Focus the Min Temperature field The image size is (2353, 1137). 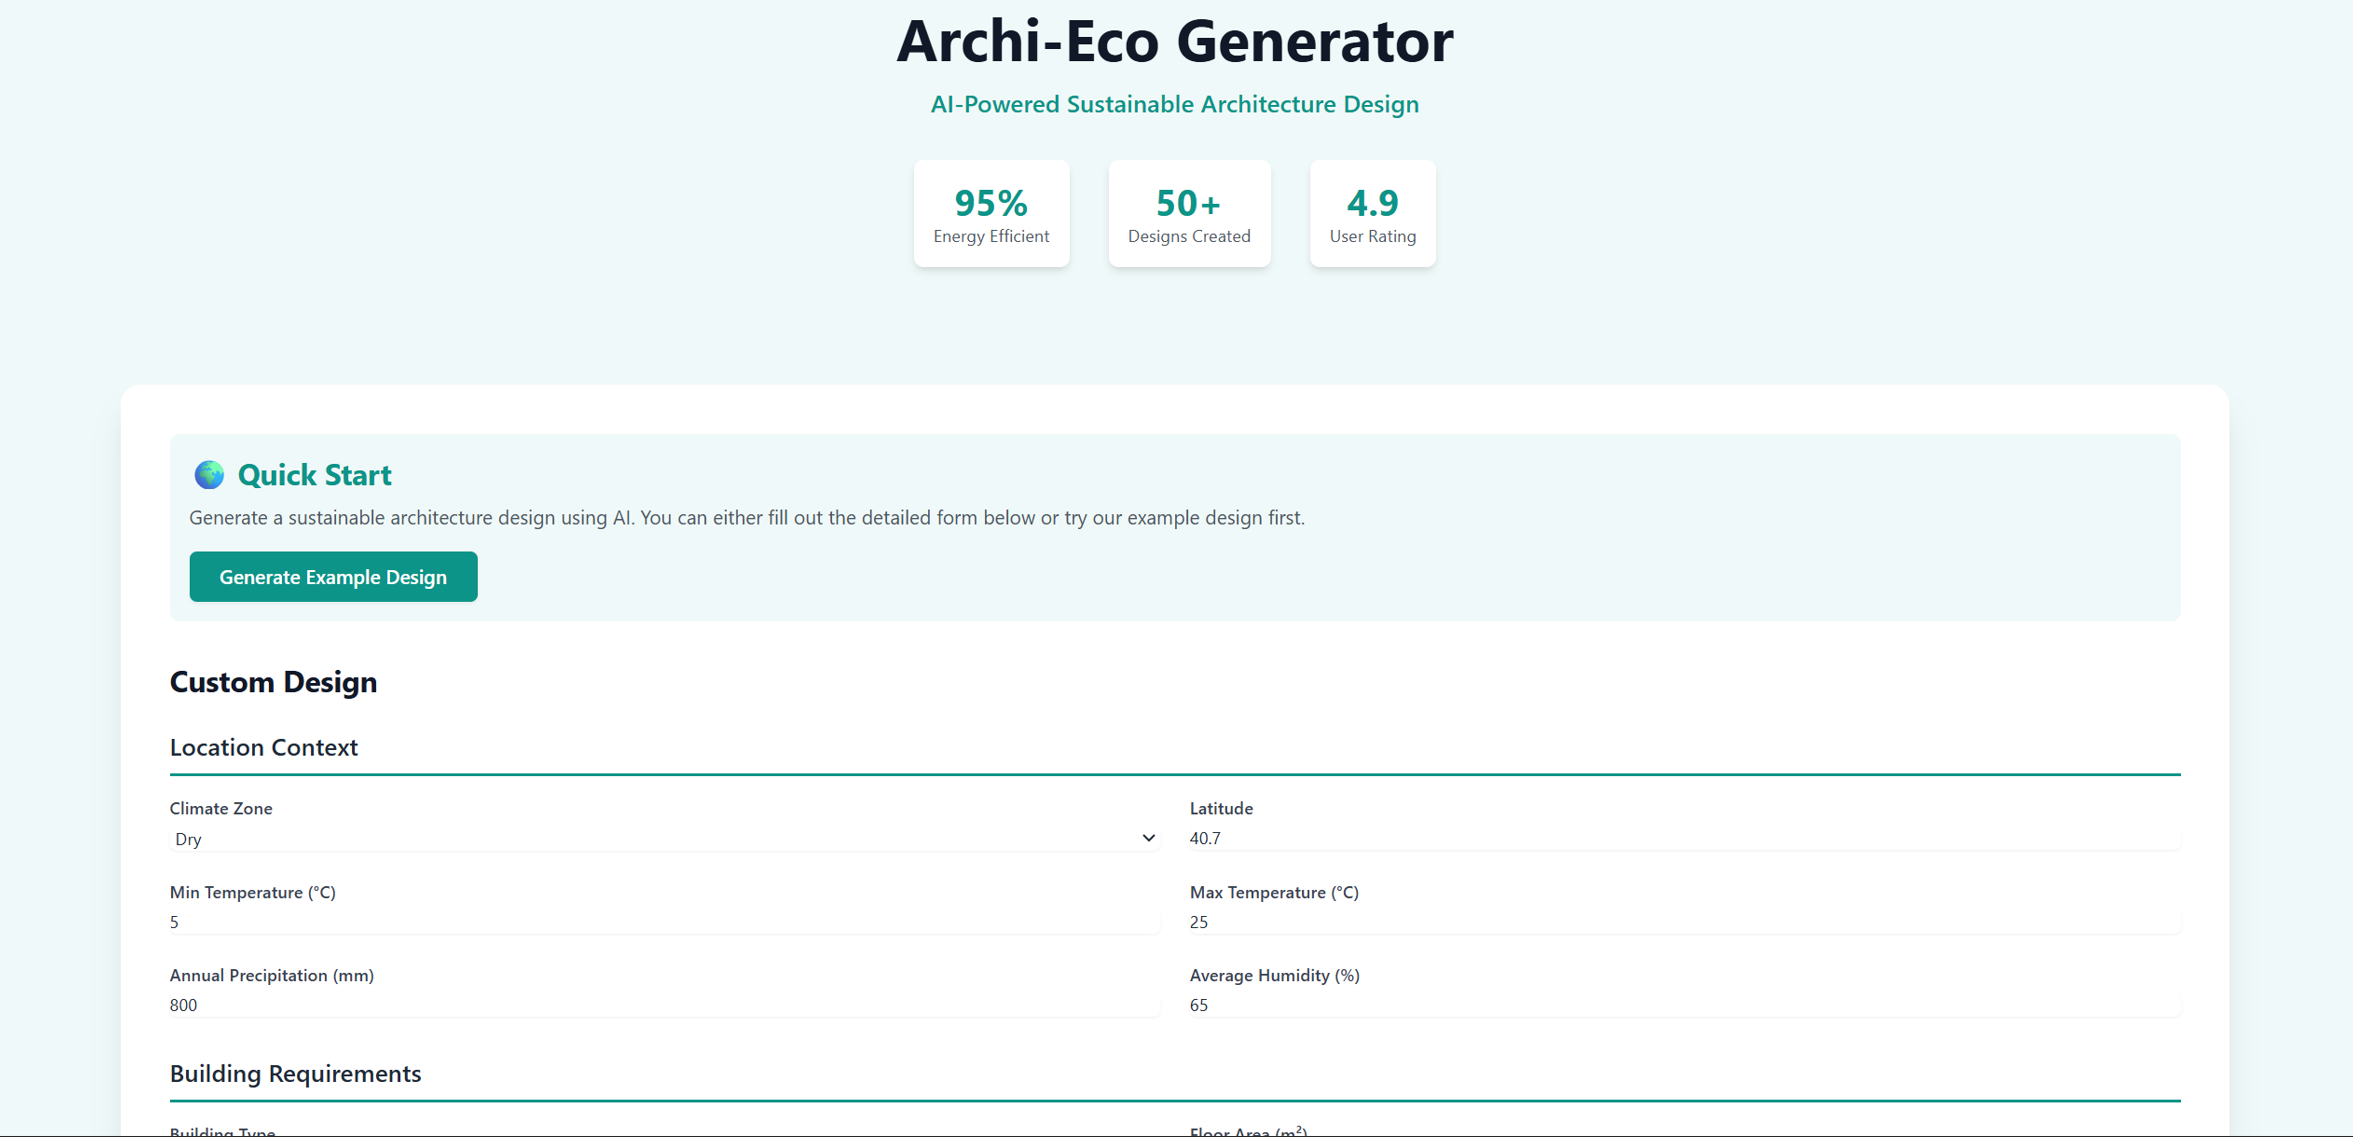click(x=663, y=922)
